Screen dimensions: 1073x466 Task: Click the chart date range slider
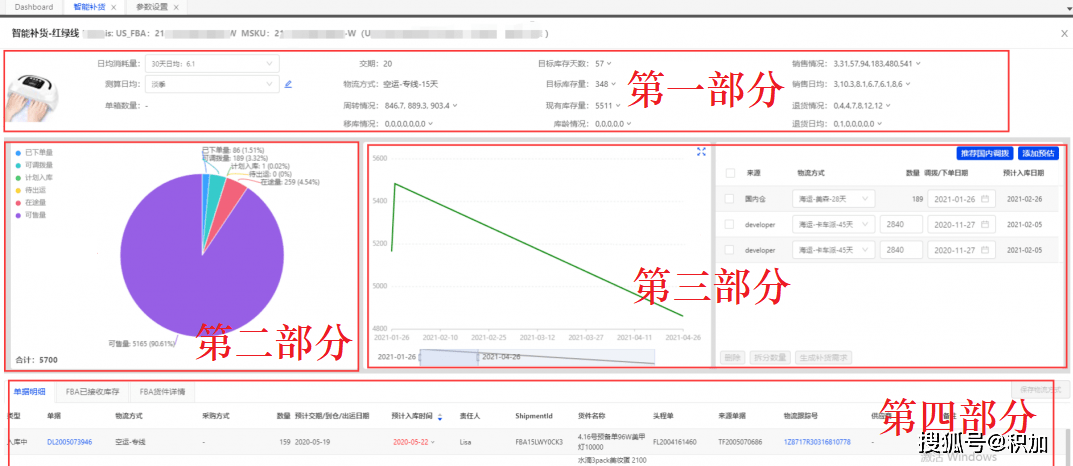515,357
